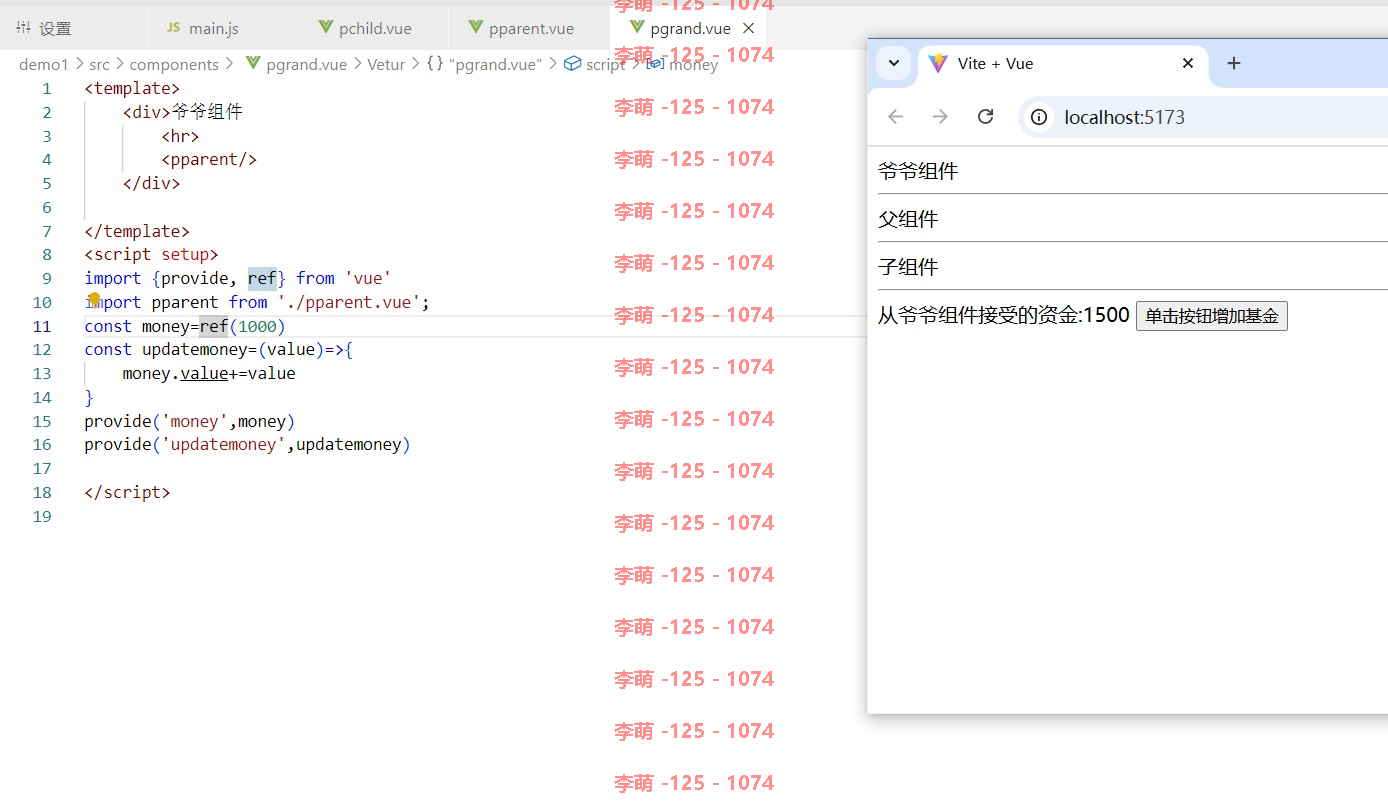
Task: Click the closing </script> tag on line 18
Action: [x=127, y=492]
